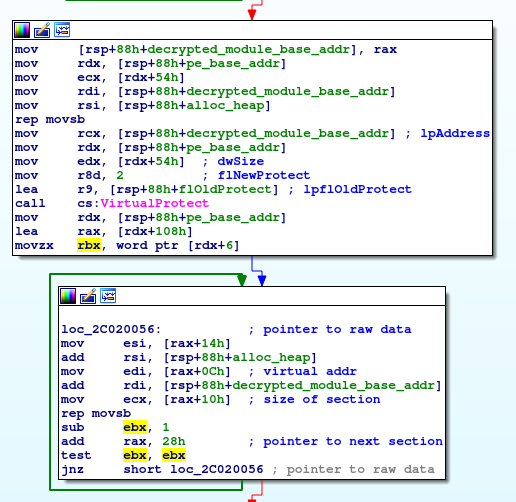
Task: Select the 'rax' operand in the first mov line
Action: click(385, 49)
